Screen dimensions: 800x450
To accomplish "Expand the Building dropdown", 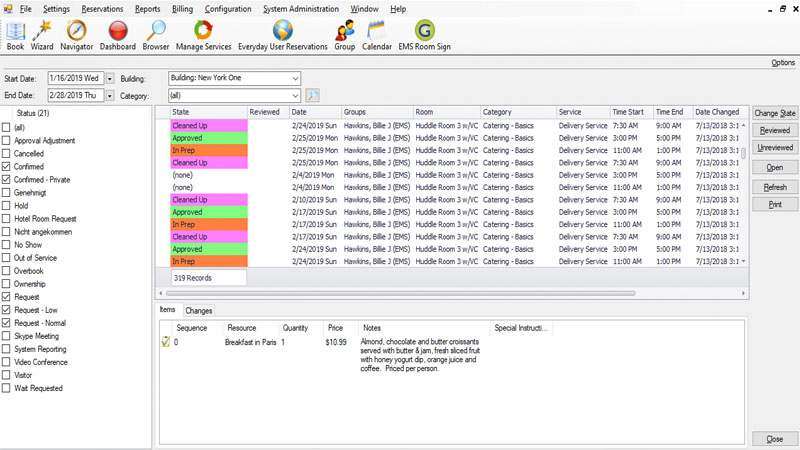I will (x=295, y=78).
